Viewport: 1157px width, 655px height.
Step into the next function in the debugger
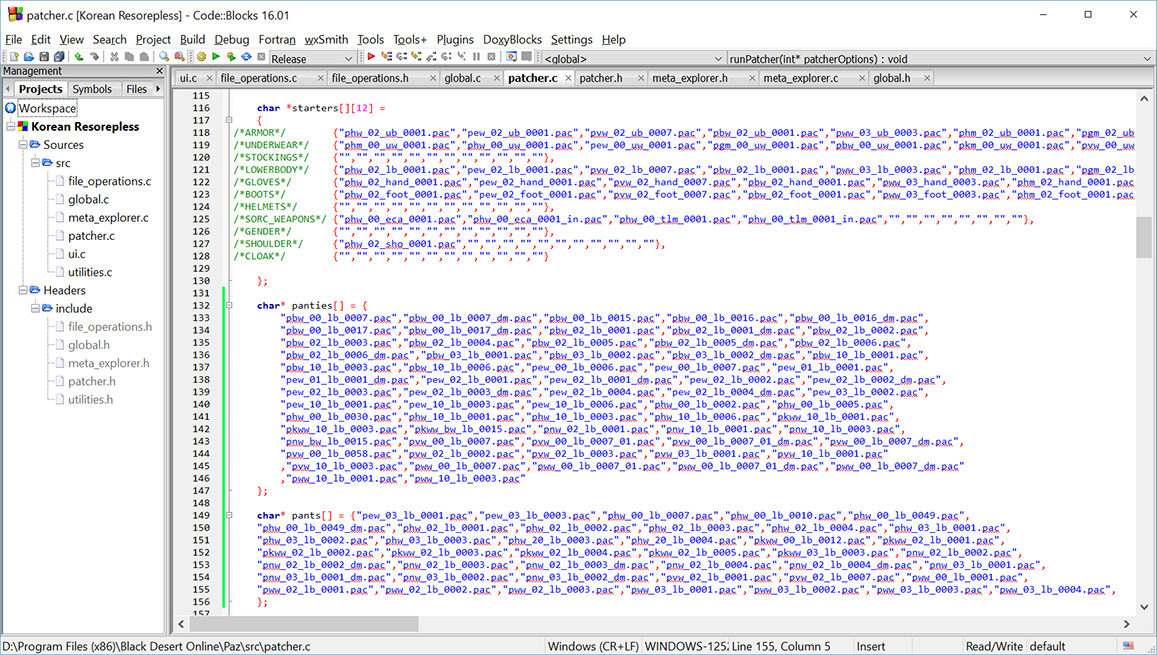(416, 59)
